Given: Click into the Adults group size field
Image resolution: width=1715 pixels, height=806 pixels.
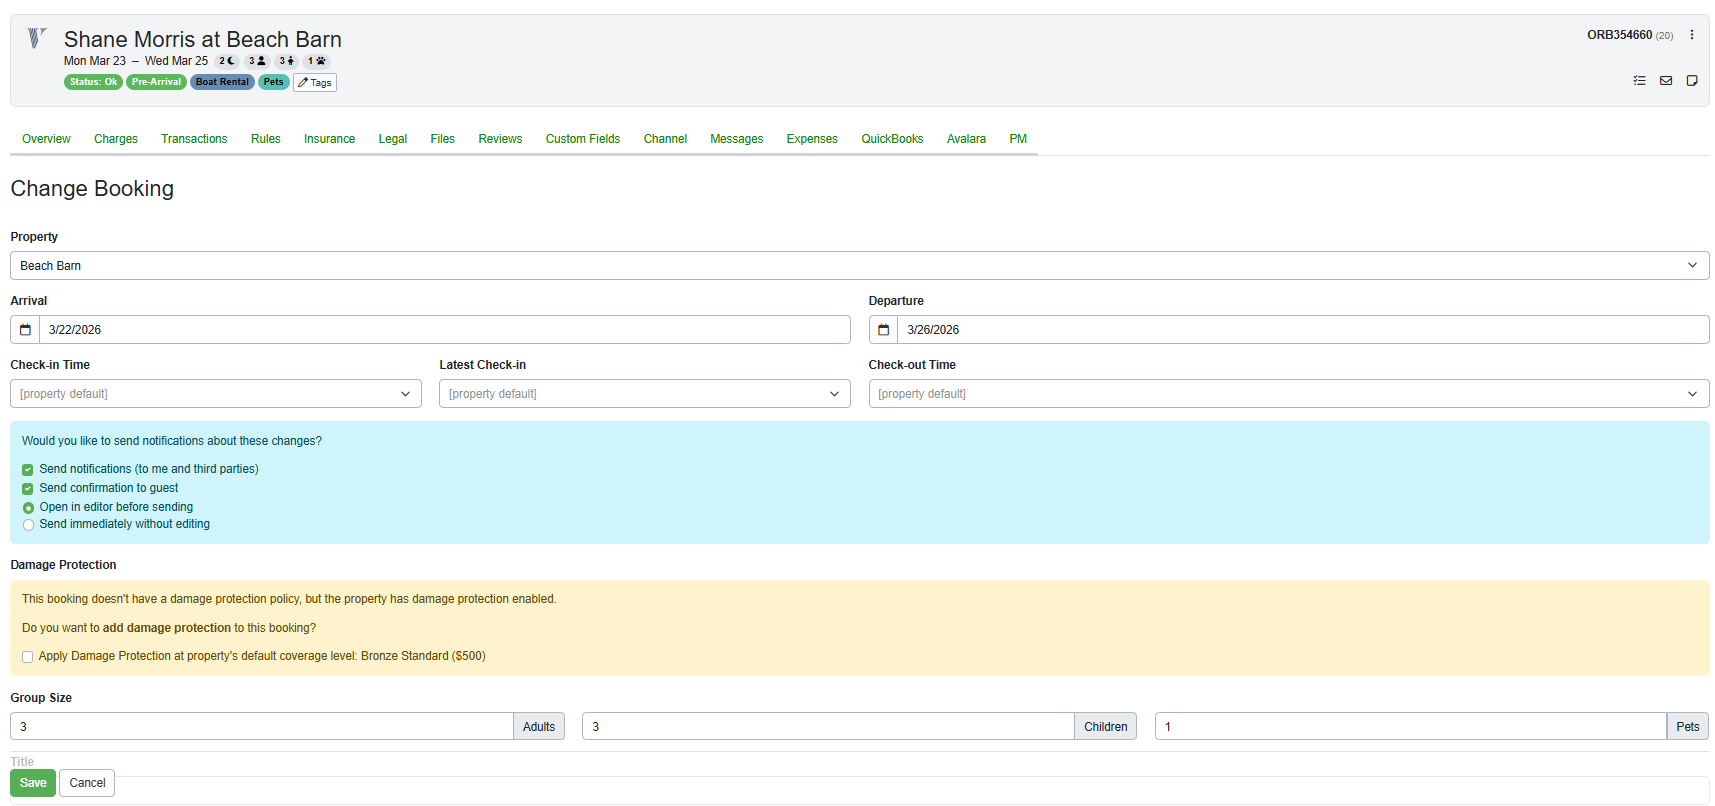Looking at the screenshot, I should click(x=262, y=727).
